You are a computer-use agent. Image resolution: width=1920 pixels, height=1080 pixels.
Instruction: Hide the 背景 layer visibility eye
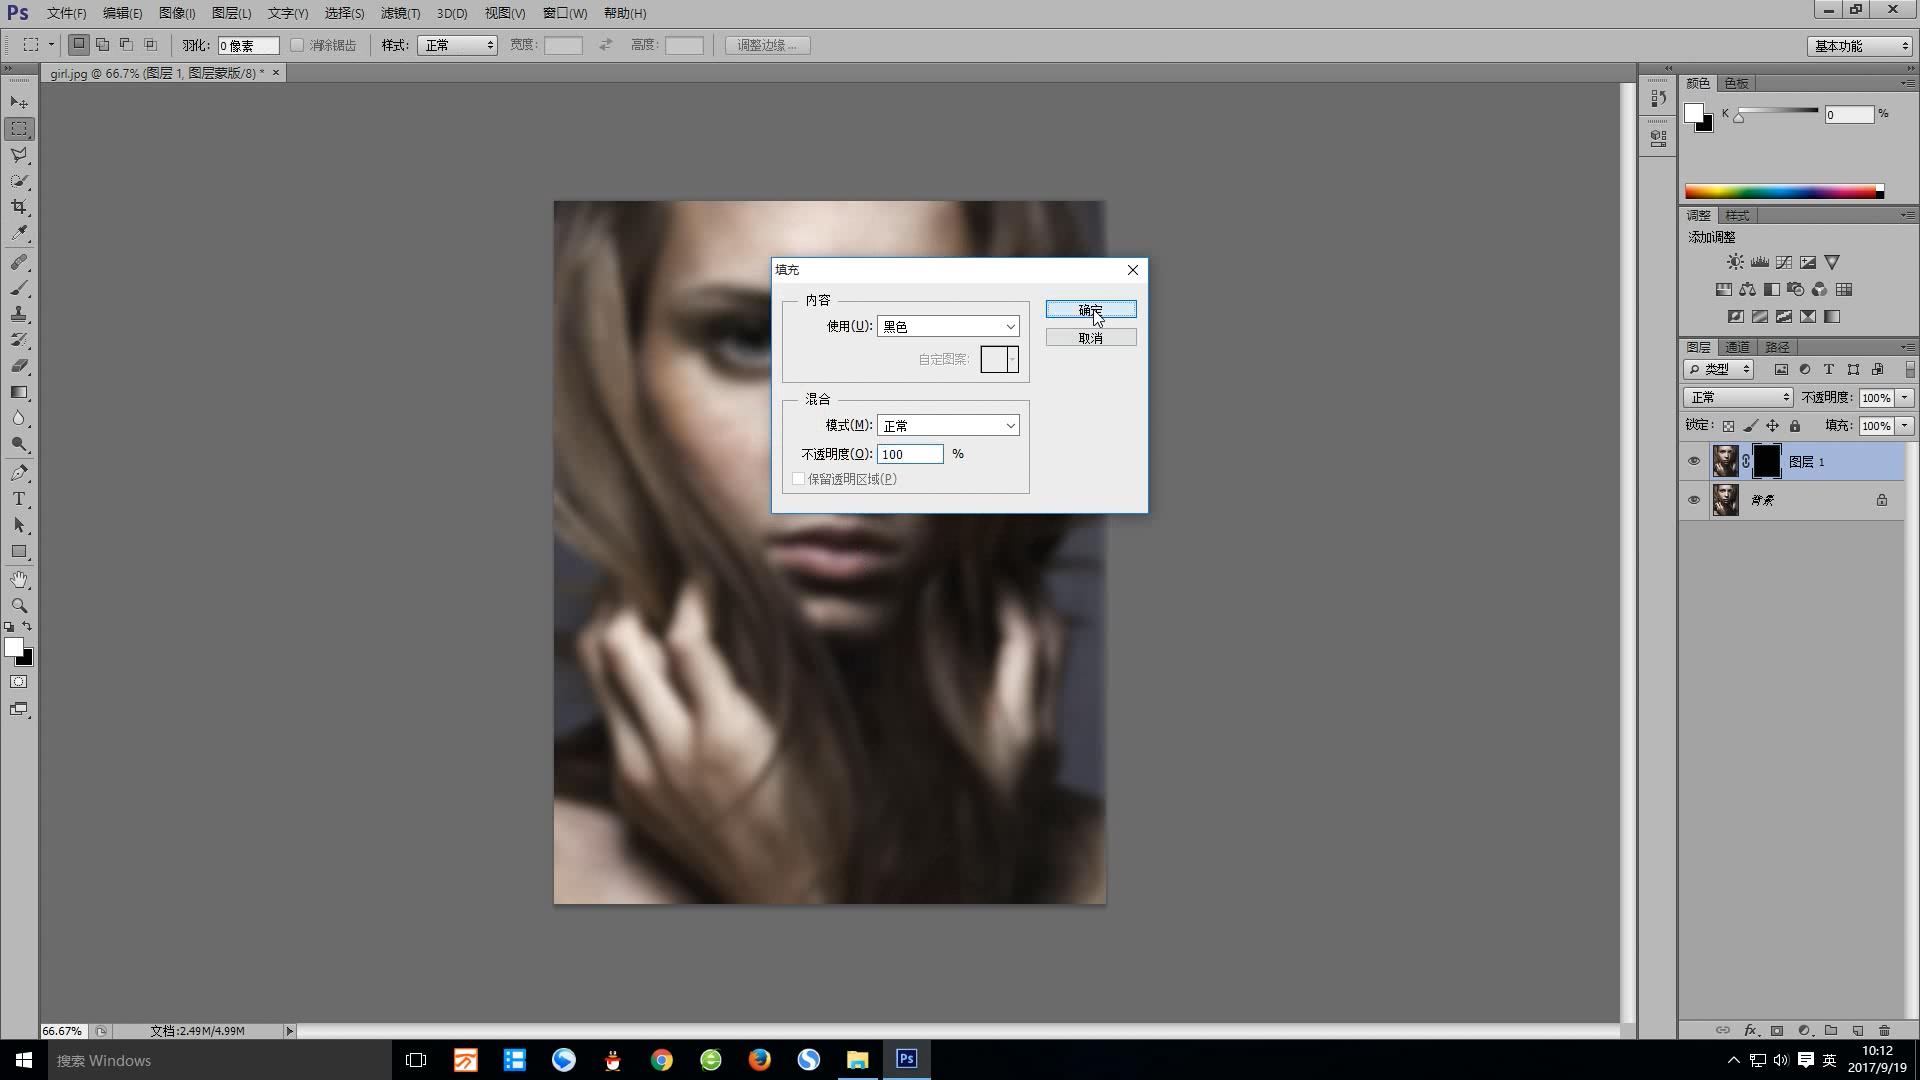click(1693, 500)
